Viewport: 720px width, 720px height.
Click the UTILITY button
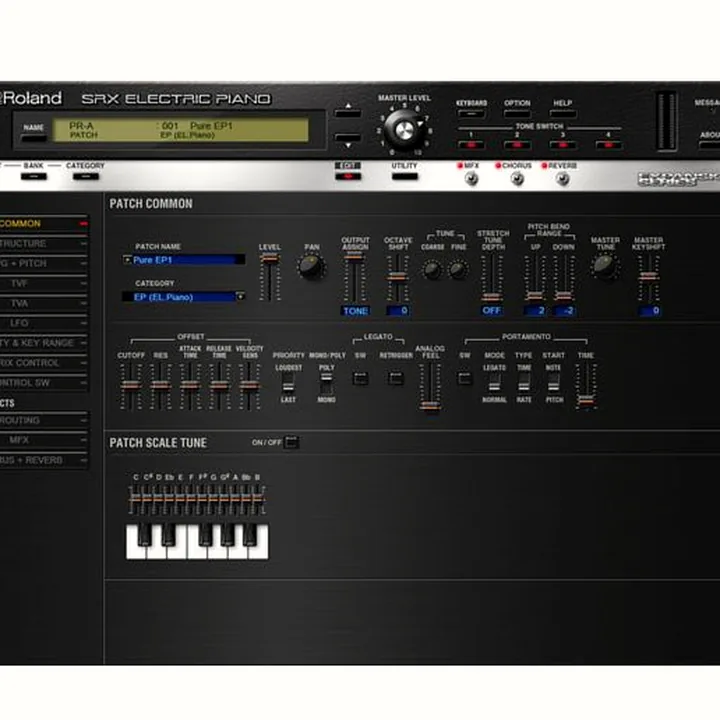pyautogui.click(x=405, y=176)
